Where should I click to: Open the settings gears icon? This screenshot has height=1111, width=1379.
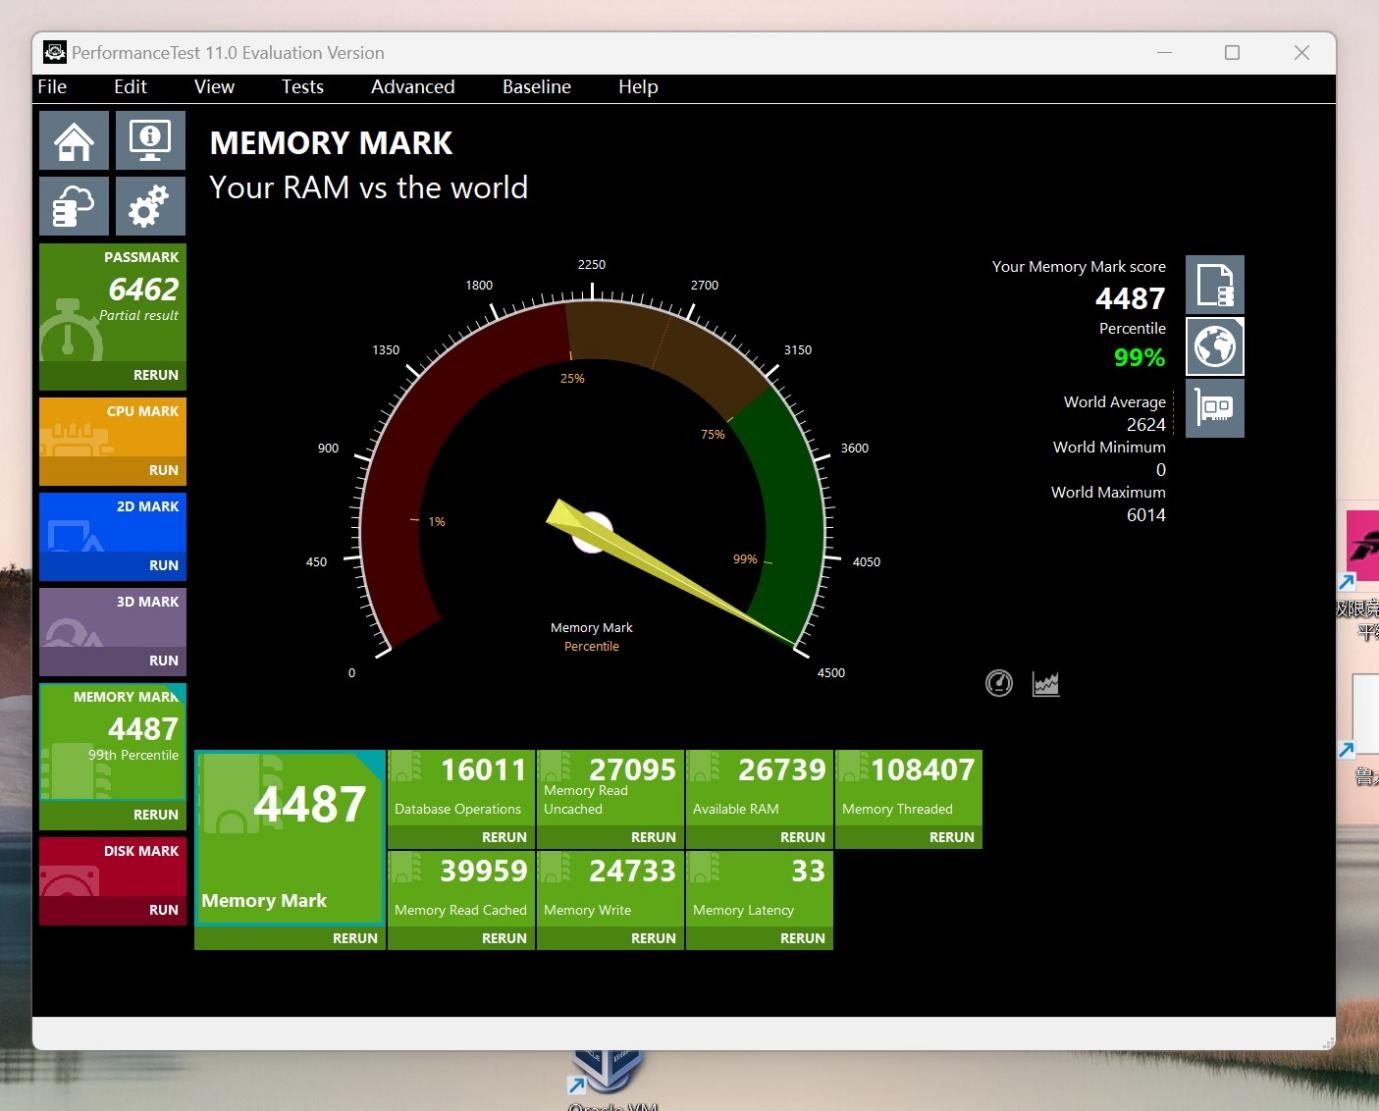click(150, 206)
